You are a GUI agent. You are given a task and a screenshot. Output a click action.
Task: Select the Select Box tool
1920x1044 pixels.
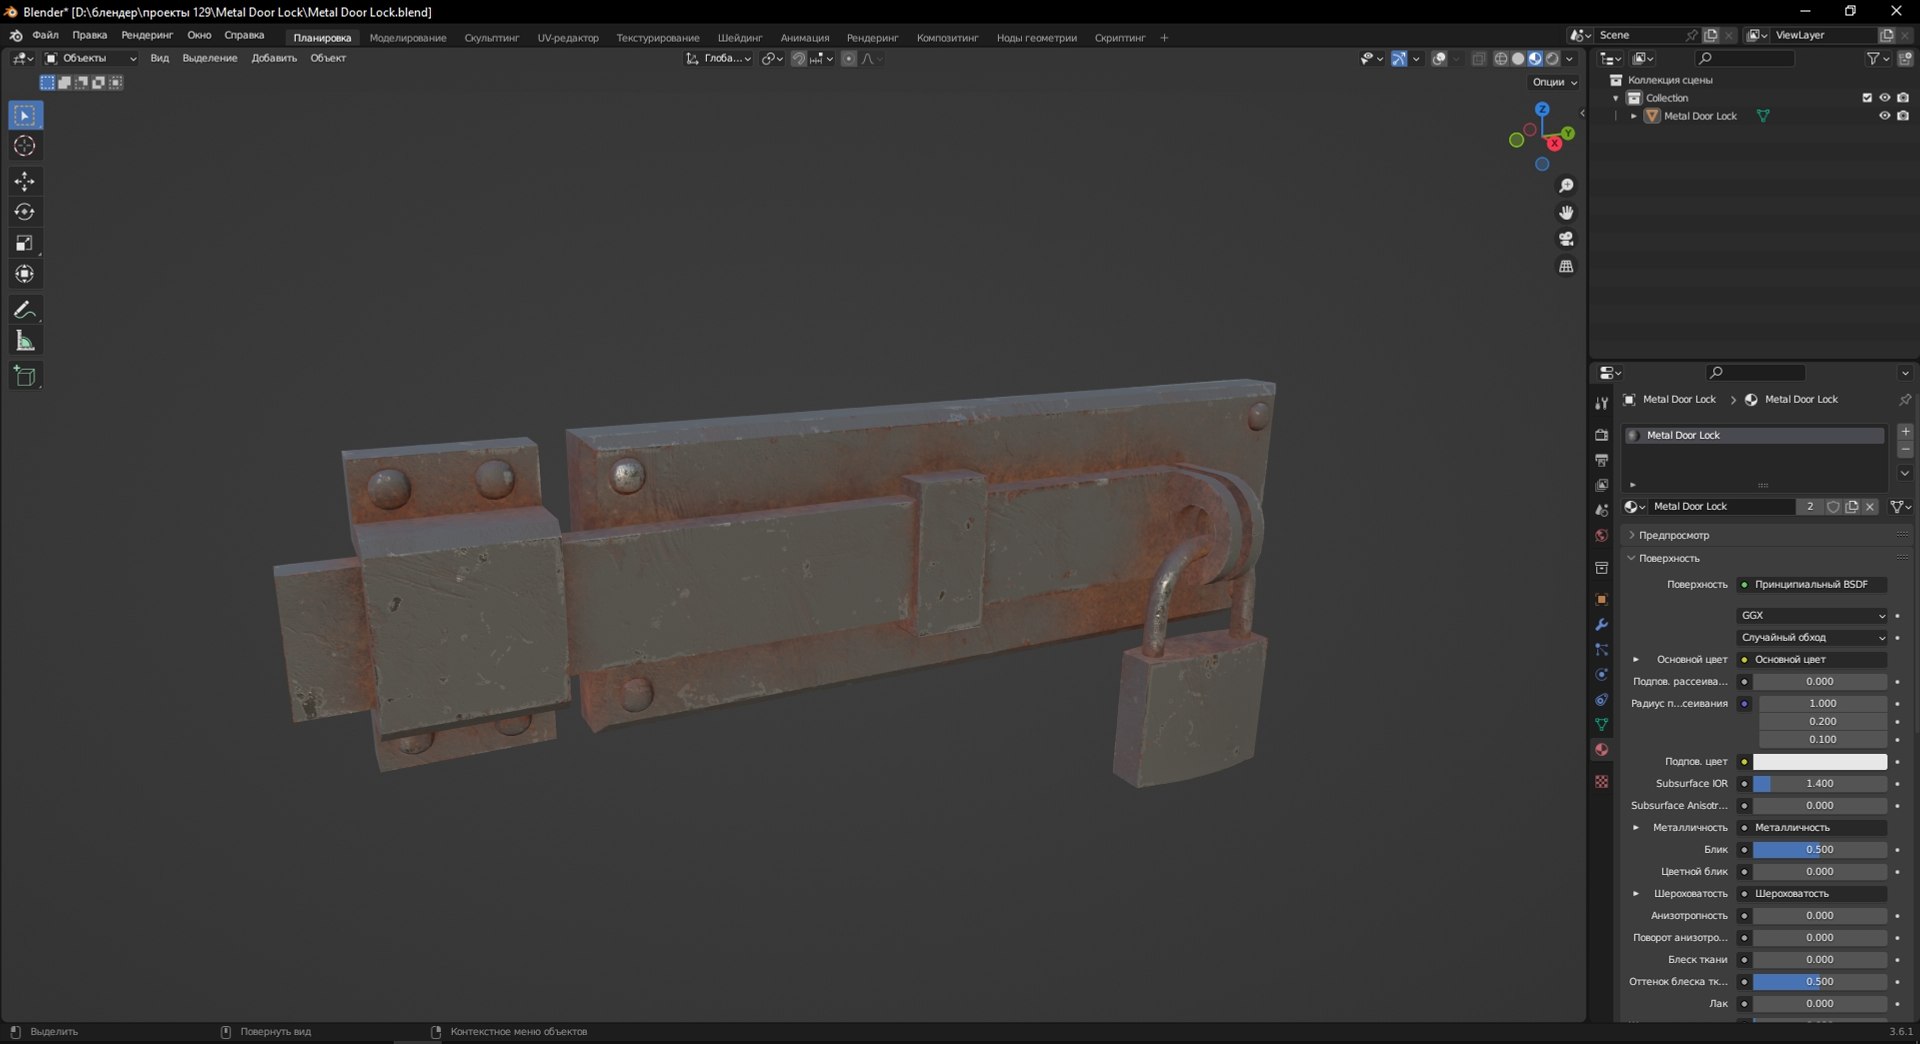pyautogui.click(x=25, y=116)
